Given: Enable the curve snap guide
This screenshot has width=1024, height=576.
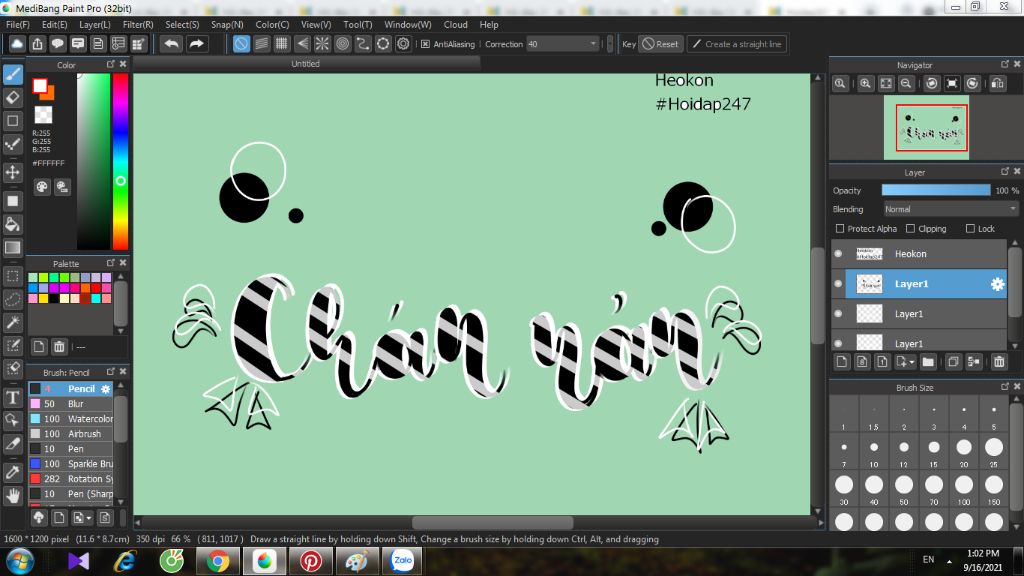Looking at the screenshot, I should tap(362, 44).
